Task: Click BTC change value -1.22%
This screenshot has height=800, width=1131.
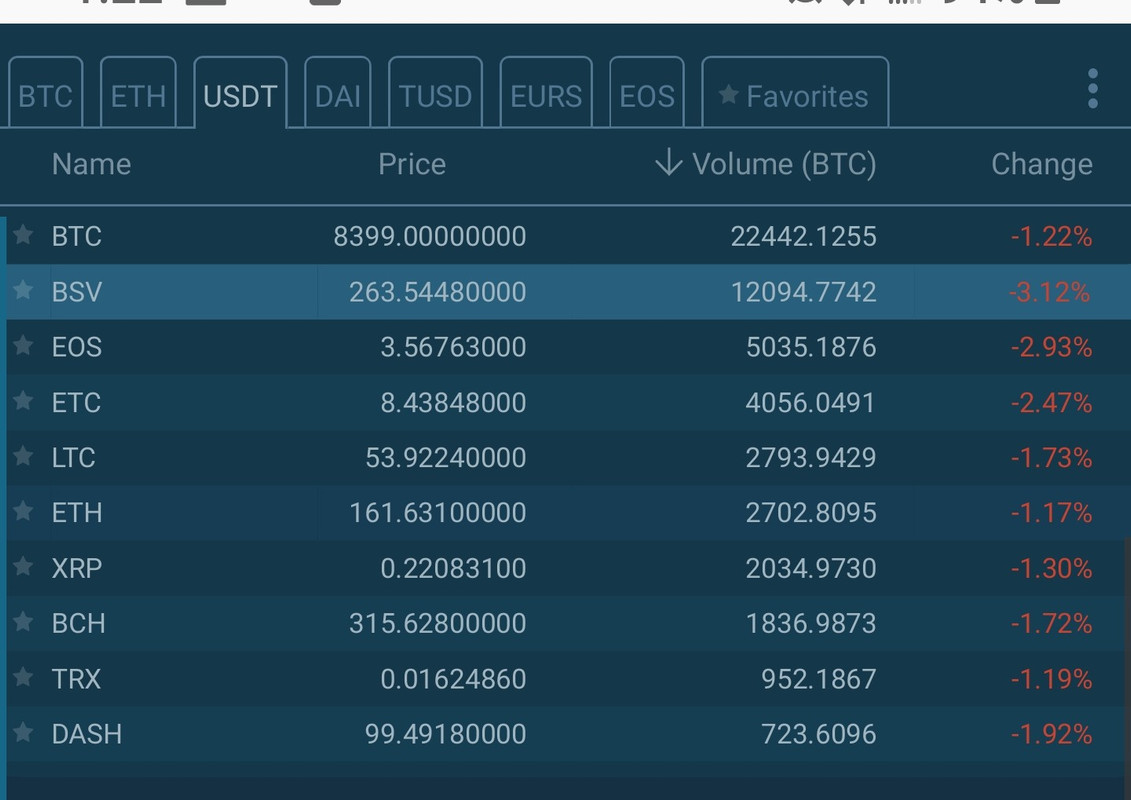Action: pos(1051,237)
